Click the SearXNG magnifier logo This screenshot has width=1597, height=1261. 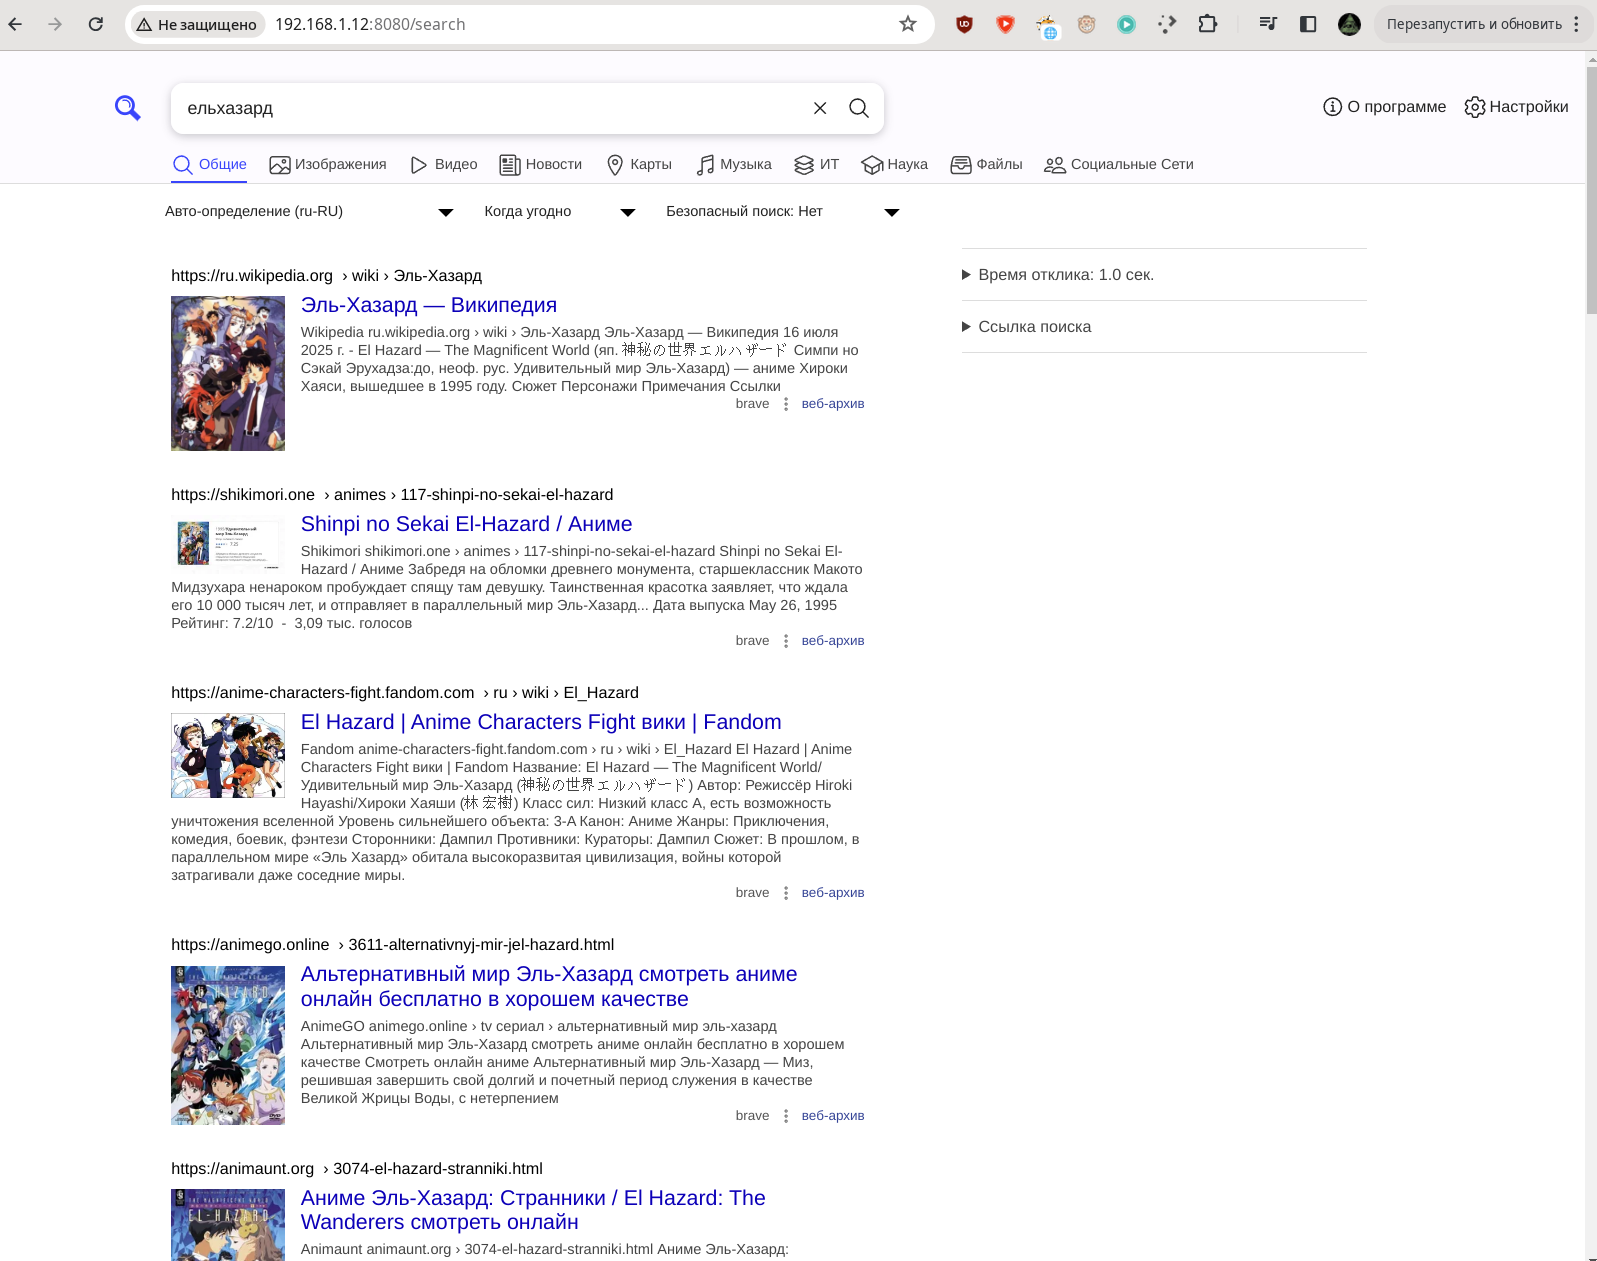[x=127, y=107]
